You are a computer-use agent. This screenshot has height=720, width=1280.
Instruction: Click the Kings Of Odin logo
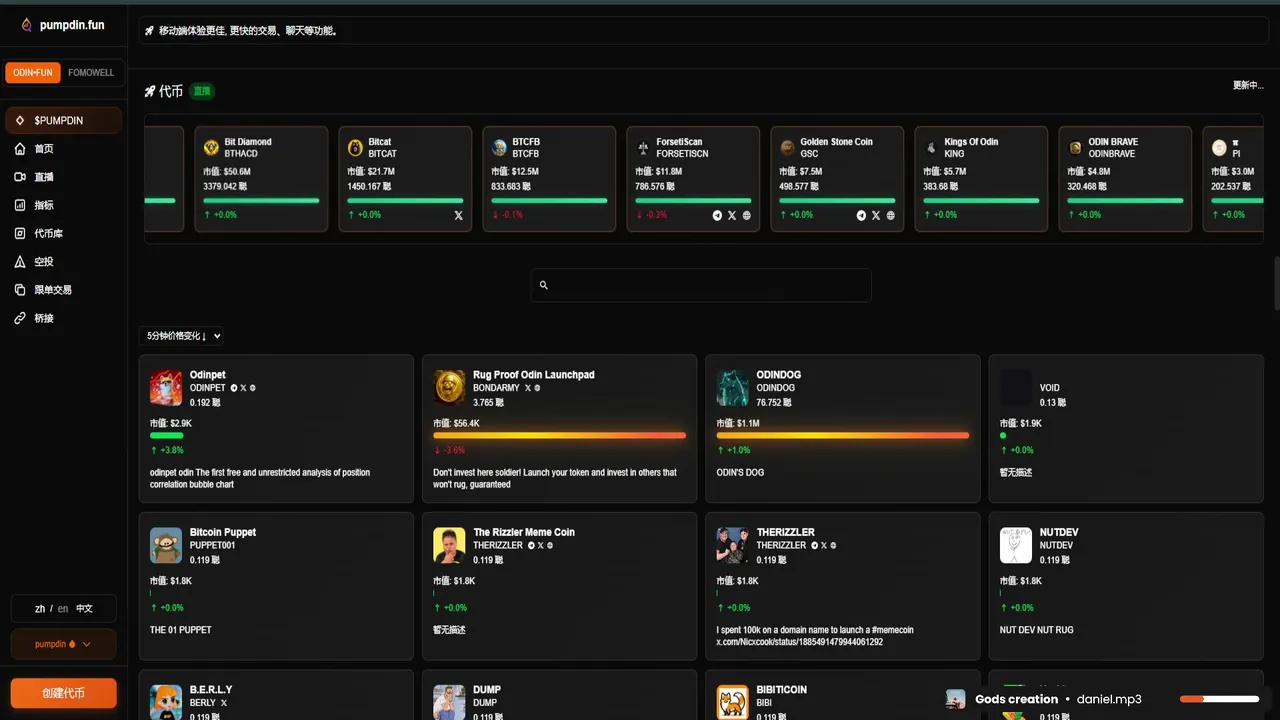tap(931, 148)
